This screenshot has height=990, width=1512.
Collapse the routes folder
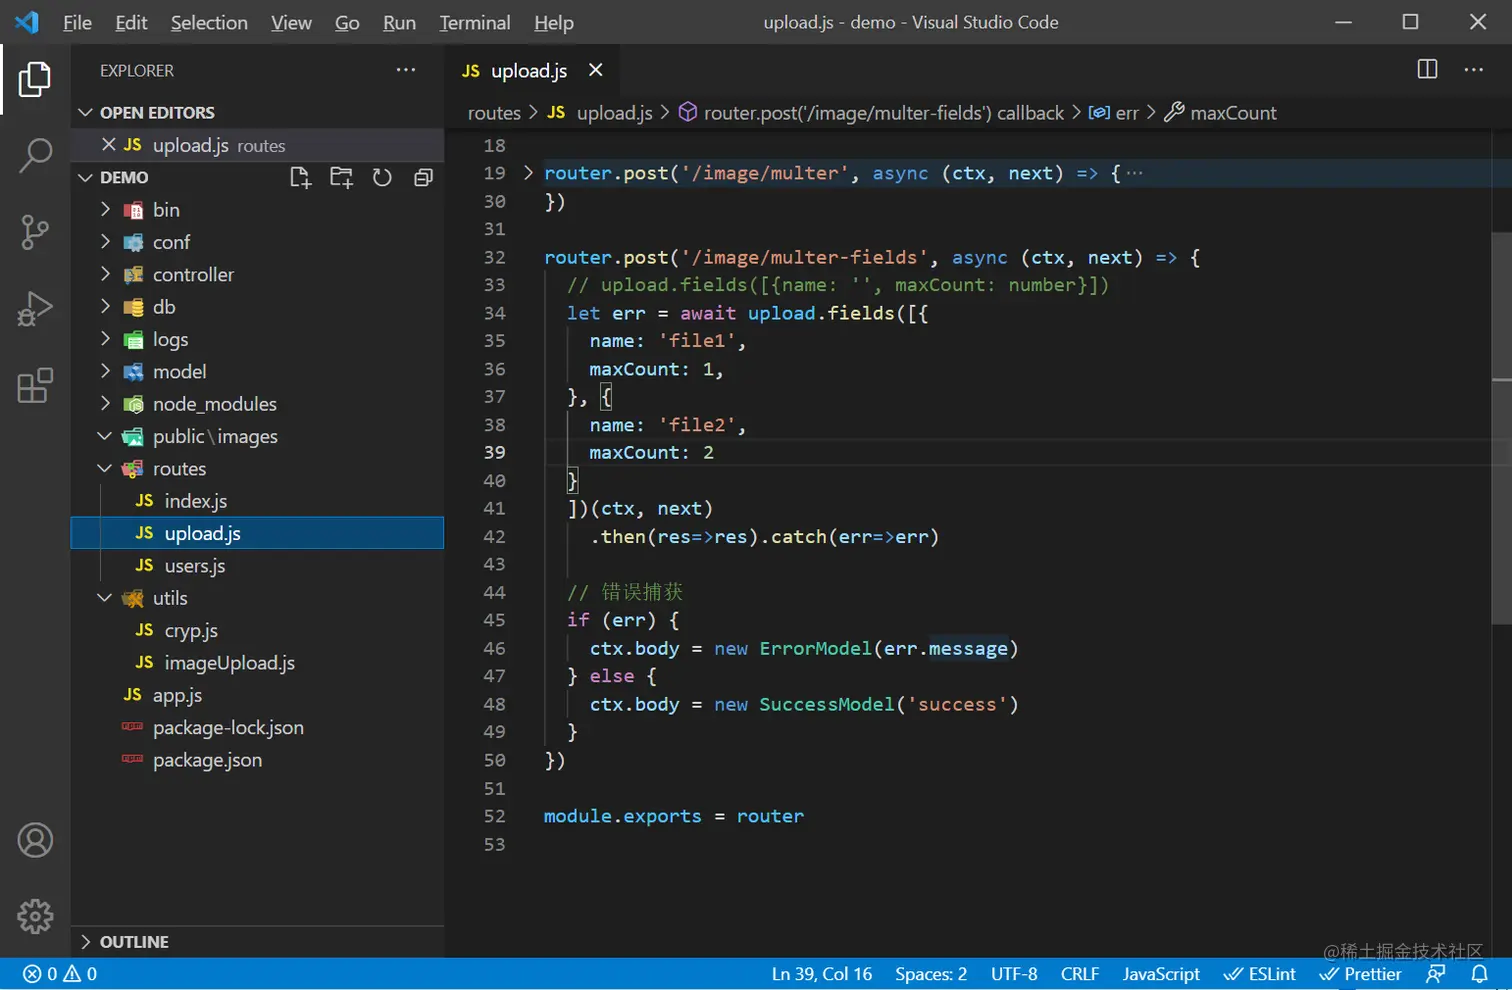(x=105, y=469)
